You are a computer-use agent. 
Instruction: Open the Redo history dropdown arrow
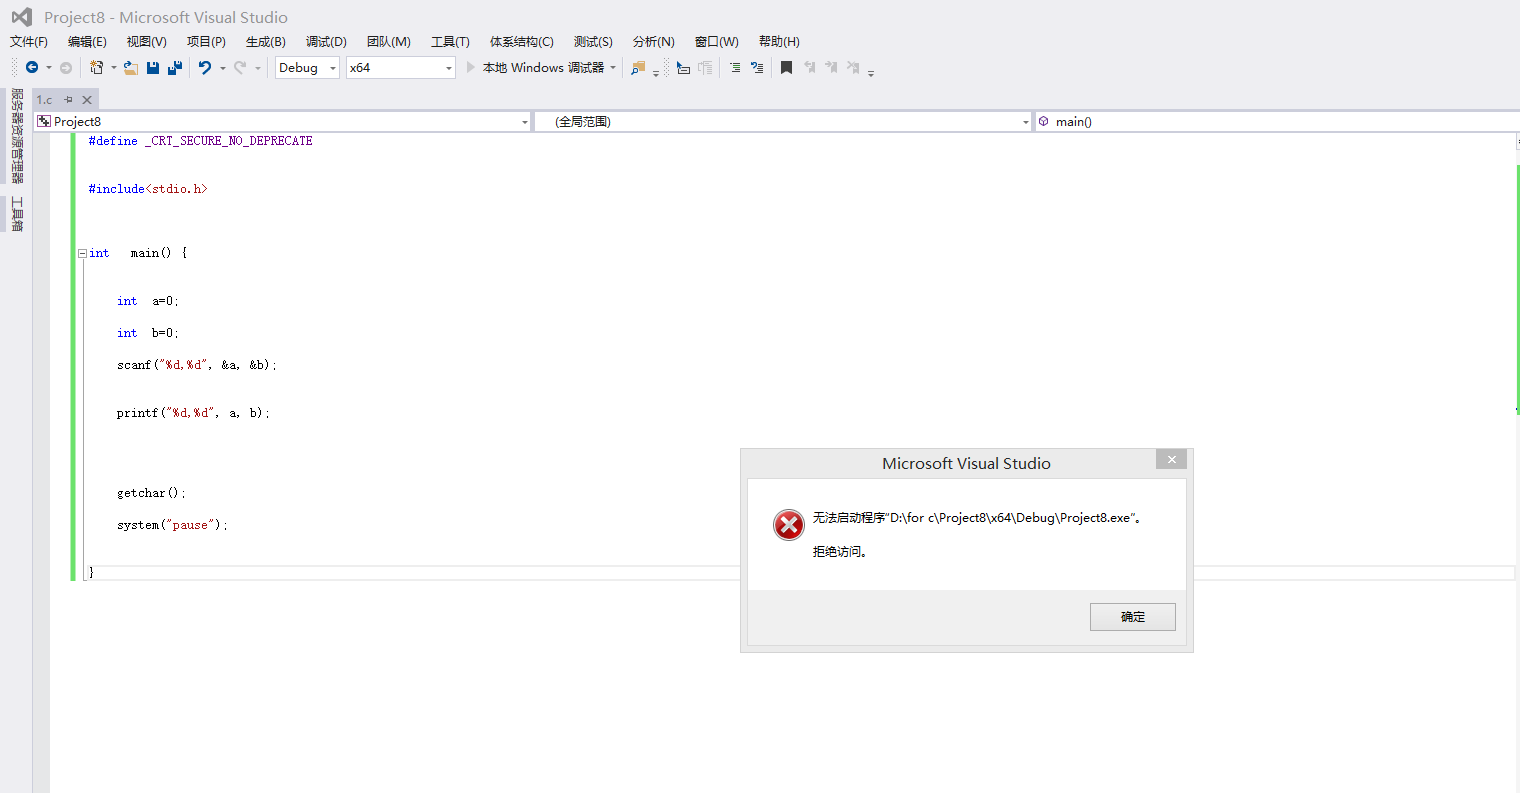[x=257, y=68]
